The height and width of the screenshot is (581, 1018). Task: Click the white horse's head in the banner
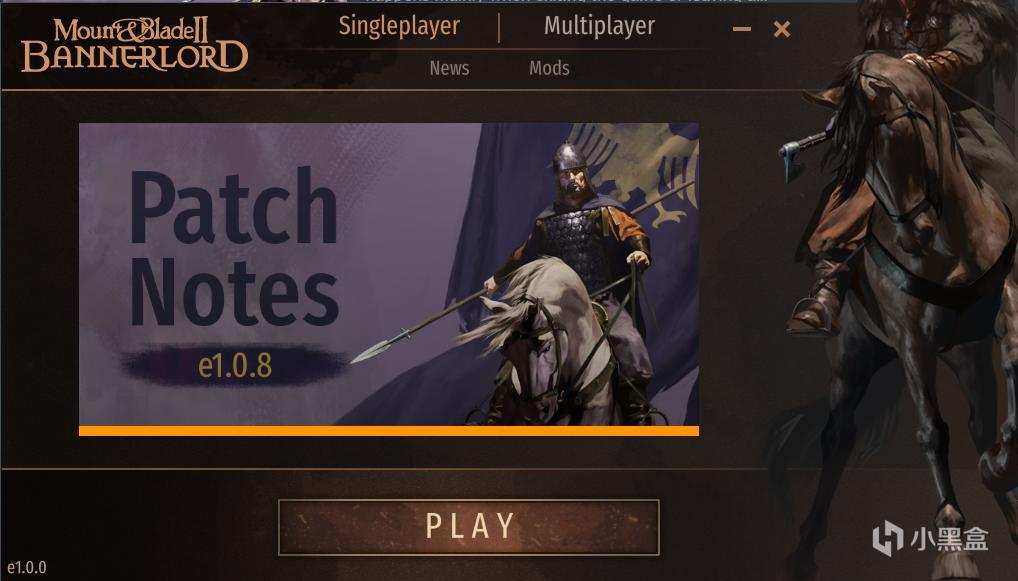[x=526, y=338]
